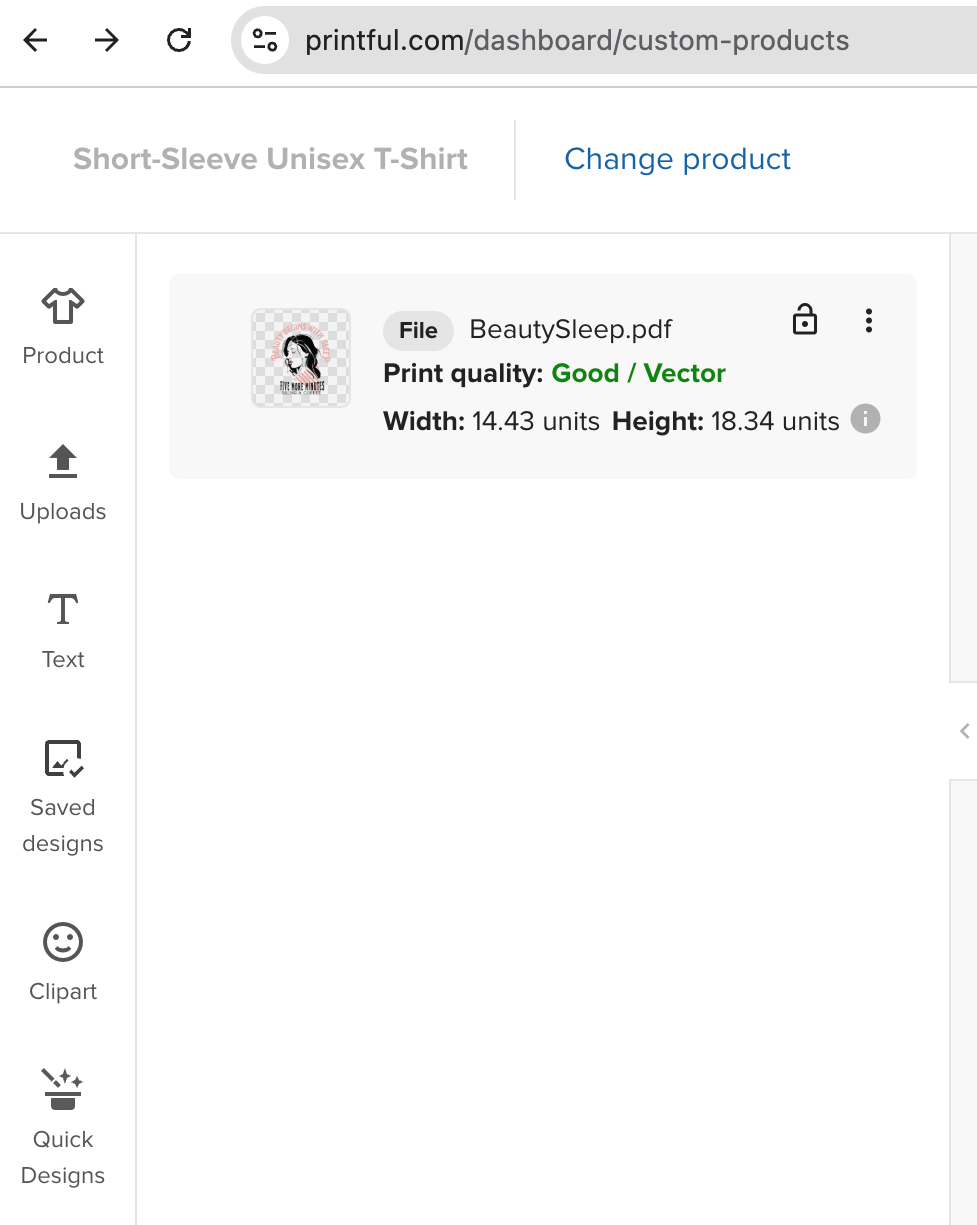This screenshot has width=977, height=1225.
Task: Toggle the lock on BeautySleep.pdf layer
Action: click(x=805, y=320)
